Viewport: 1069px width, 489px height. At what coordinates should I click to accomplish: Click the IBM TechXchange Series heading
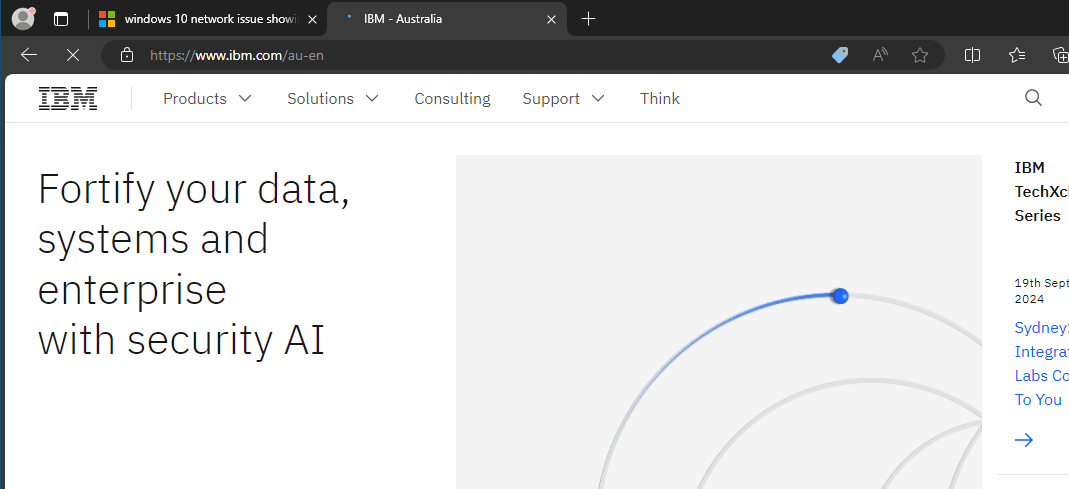[x=1041, y=192]
